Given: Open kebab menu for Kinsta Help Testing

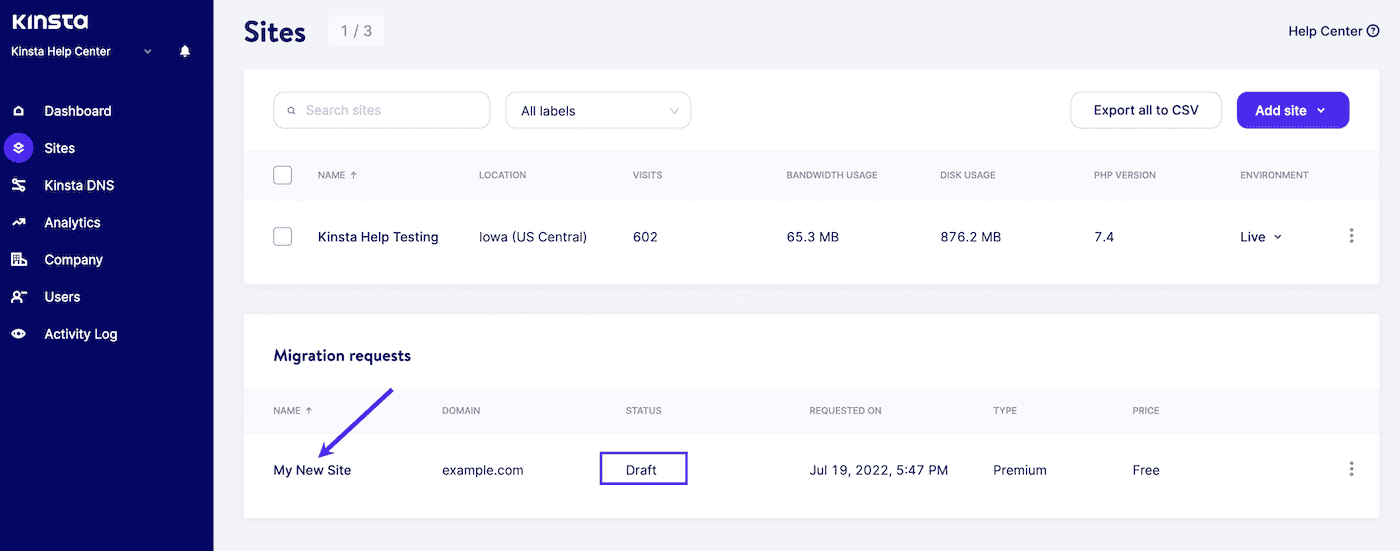Looking at the screenshot, I should [1351, 236].
